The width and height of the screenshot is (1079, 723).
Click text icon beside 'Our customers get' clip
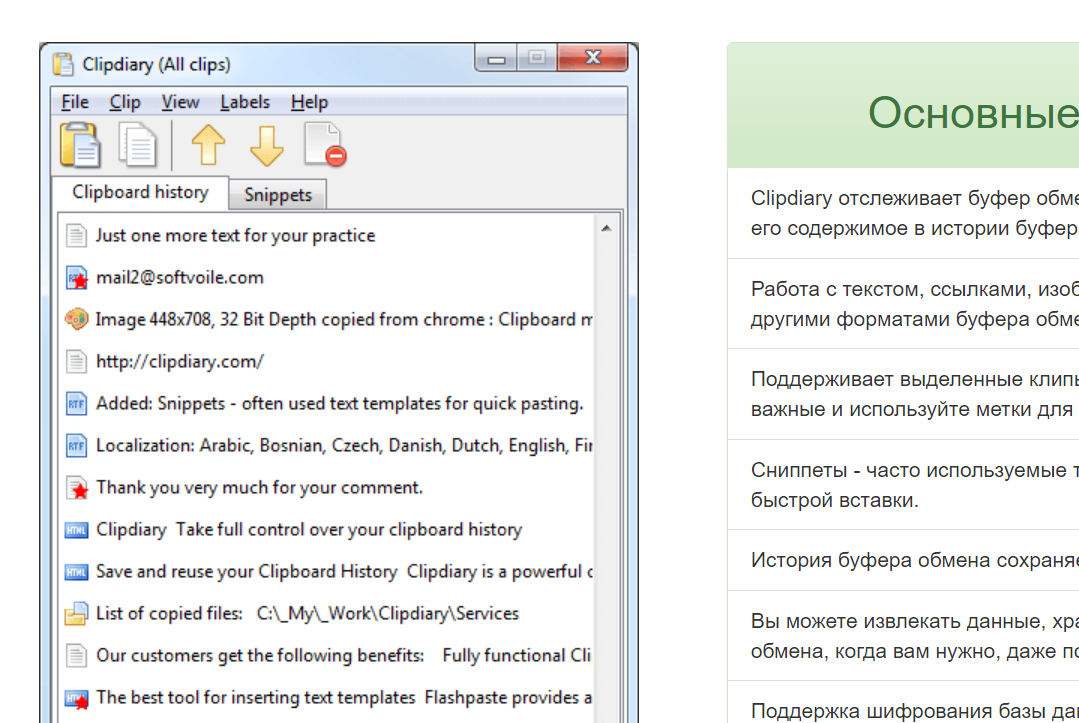point(76,655)
